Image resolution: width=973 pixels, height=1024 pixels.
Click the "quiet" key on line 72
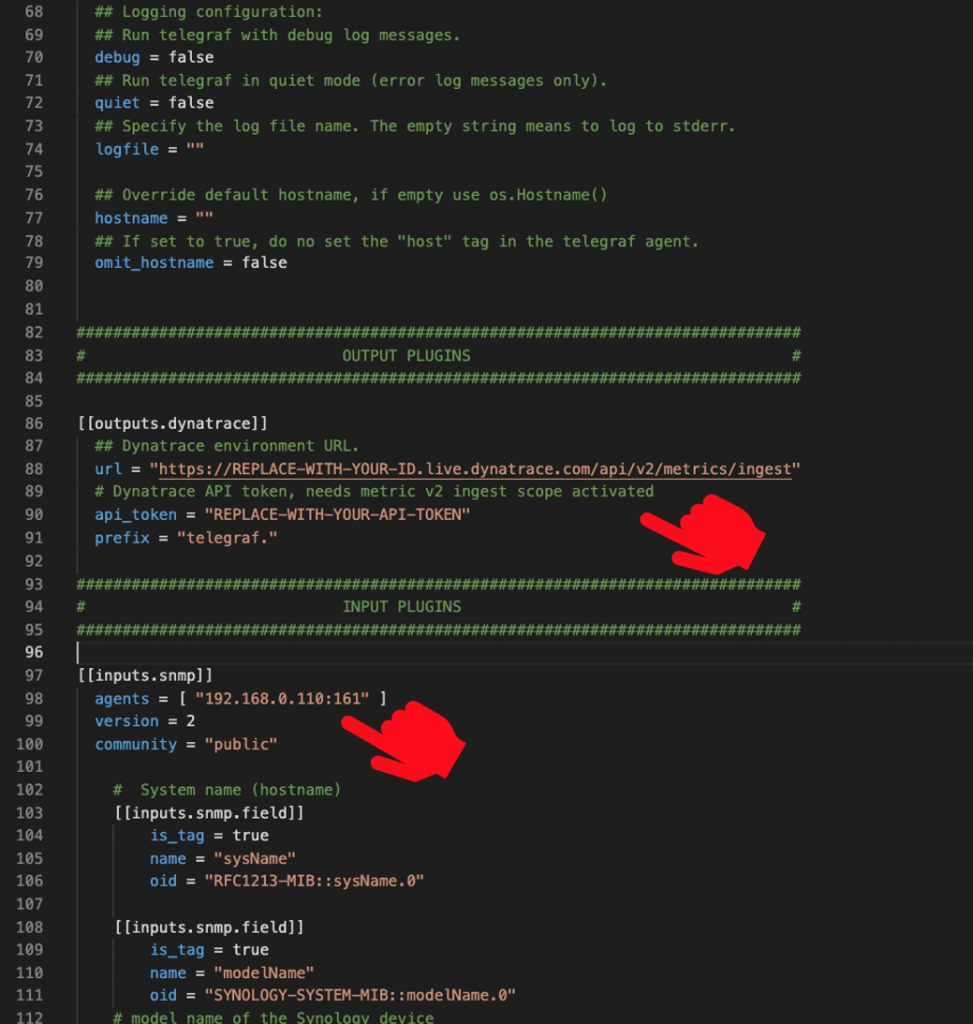117,103
